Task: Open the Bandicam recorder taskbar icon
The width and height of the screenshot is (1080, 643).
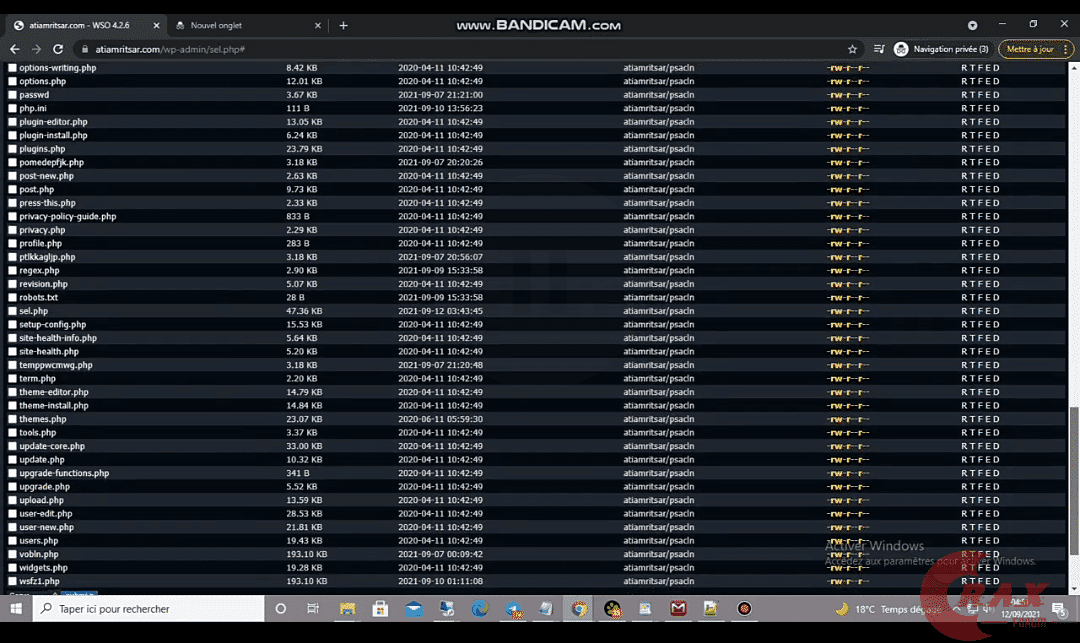Action: (x=745, y=609)
